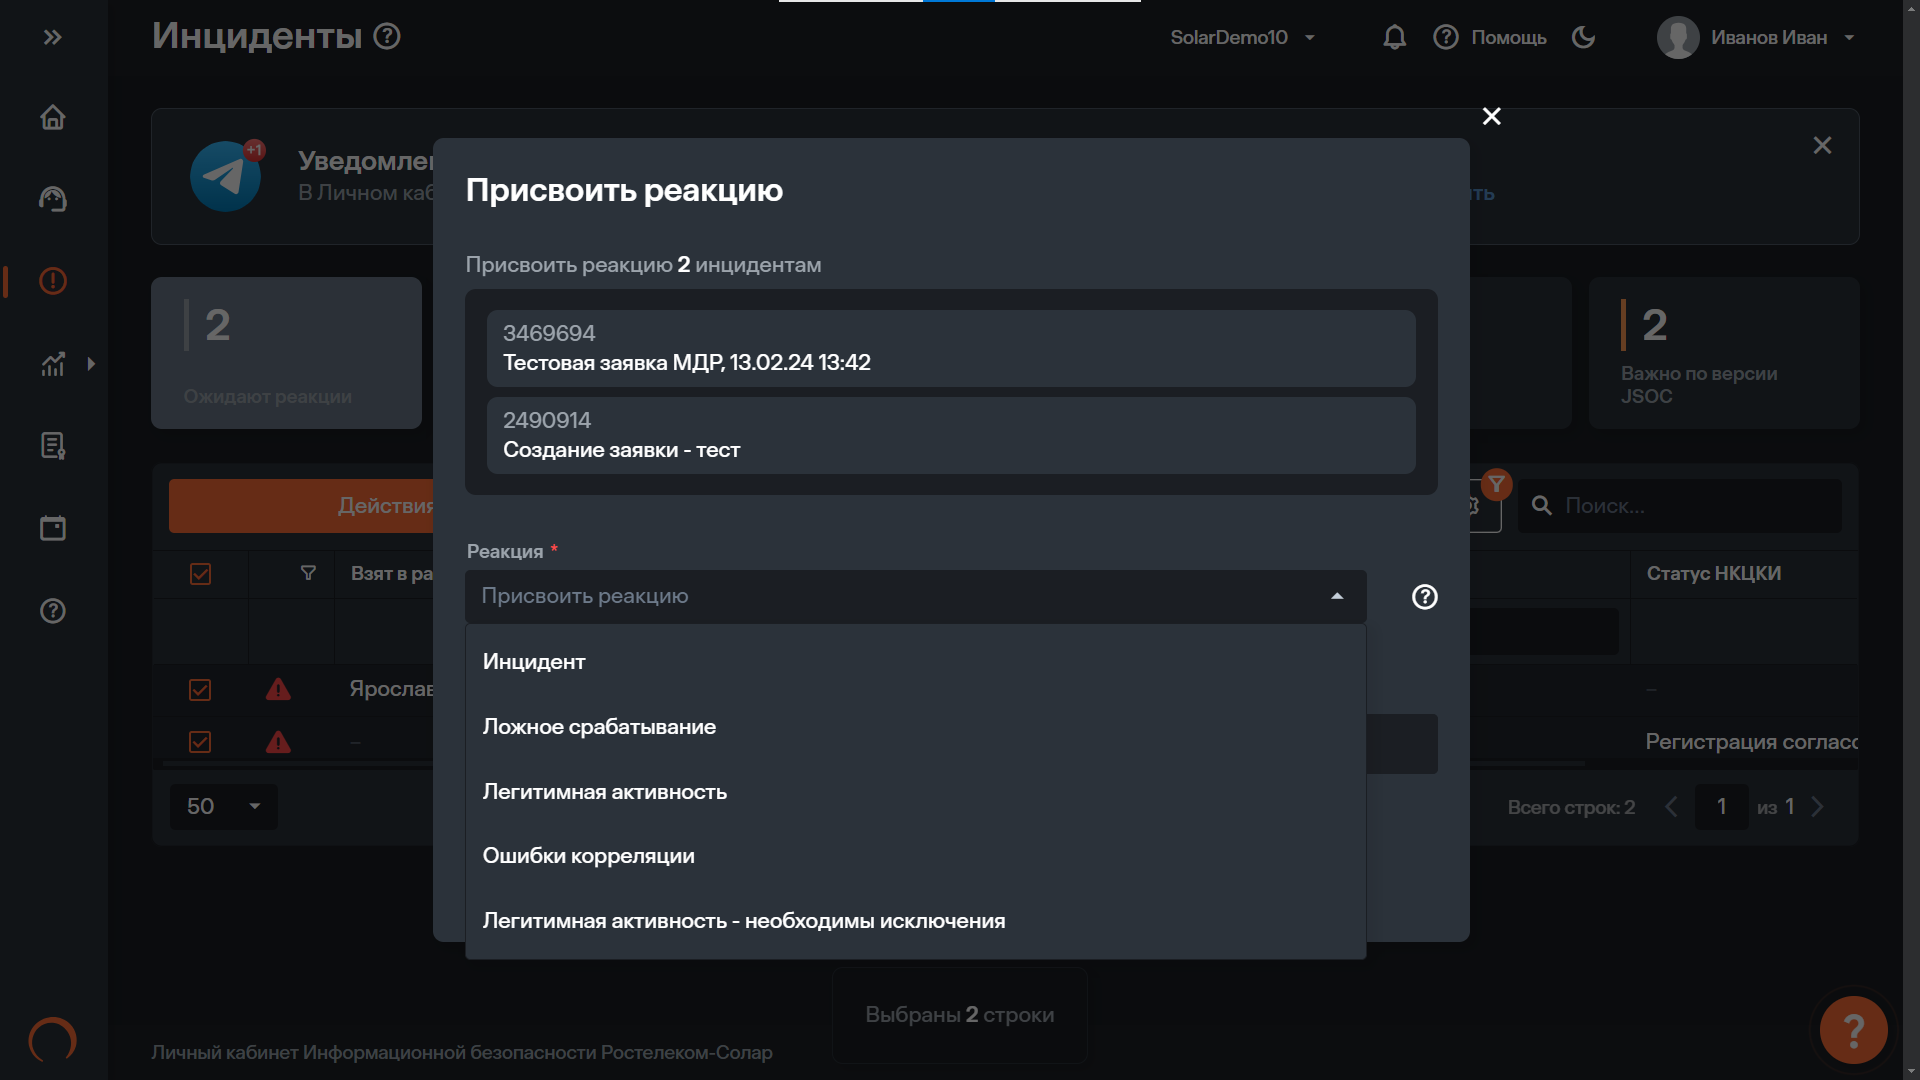Image resolution: width=1920 pixels, height=1080 pixels.
Task: Open the analytics chart sidebar icon
Action: tap(53, 364)
